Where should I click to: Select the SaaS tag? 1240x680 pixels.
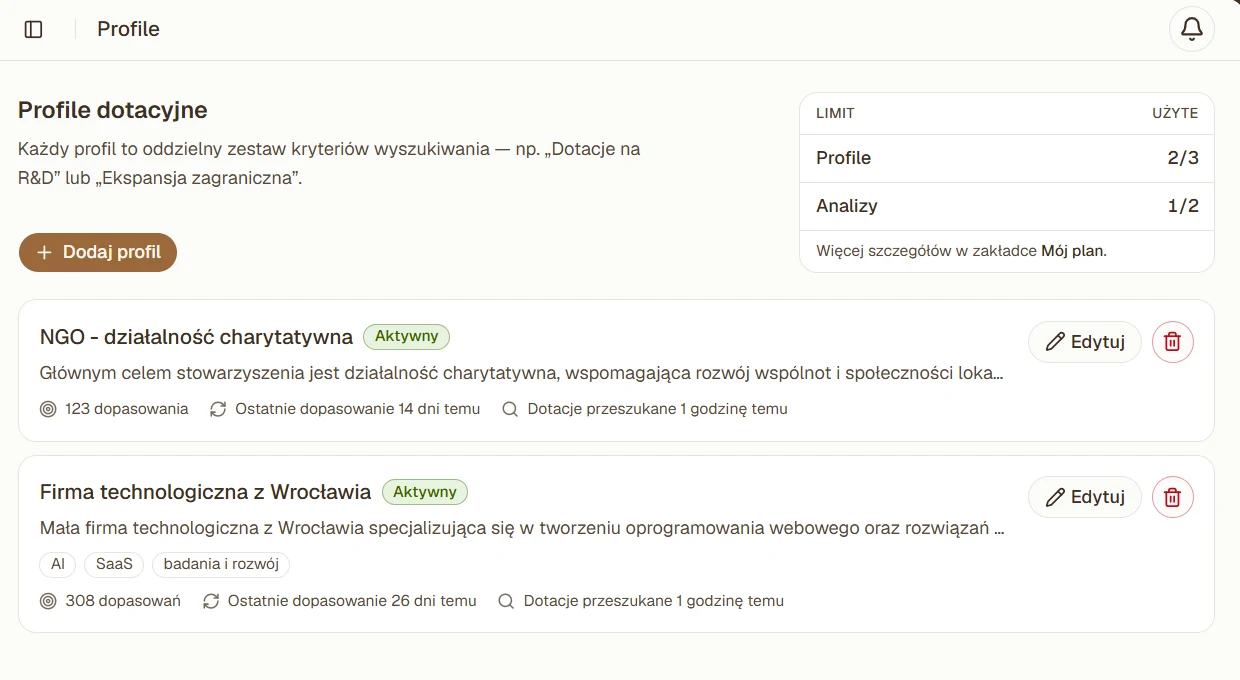click(114, 564)
